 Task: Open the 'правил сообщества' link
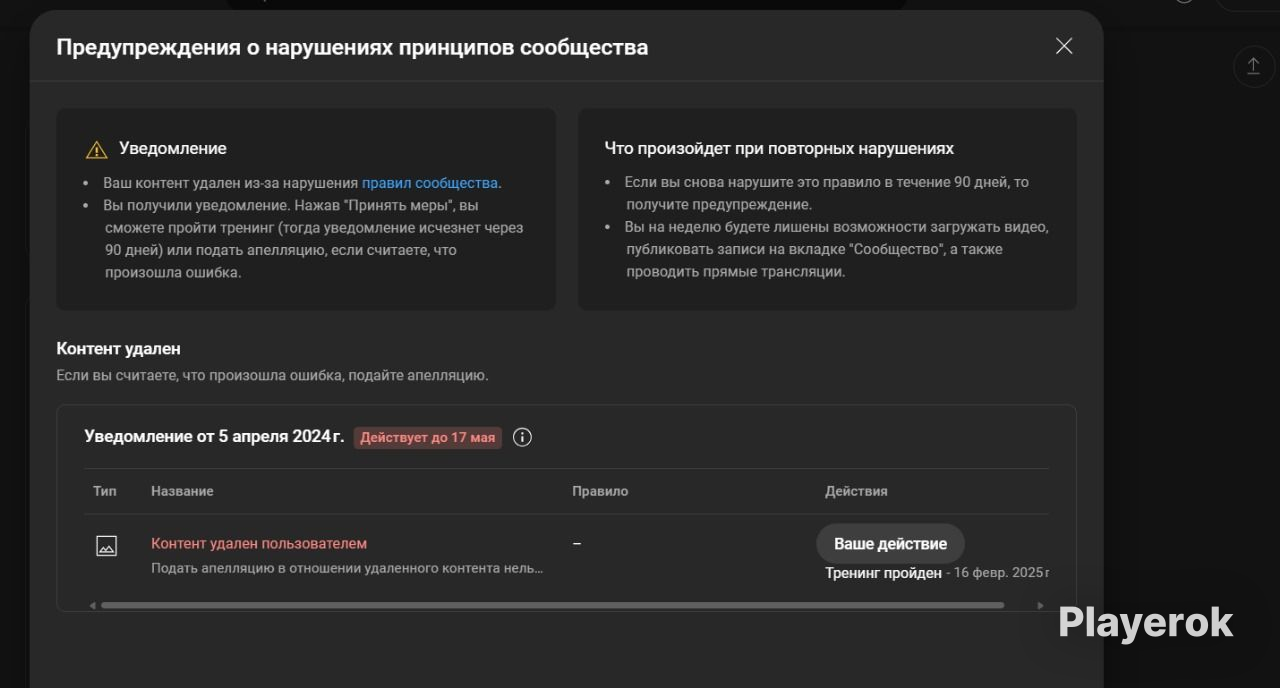click(x=430, y=183)
